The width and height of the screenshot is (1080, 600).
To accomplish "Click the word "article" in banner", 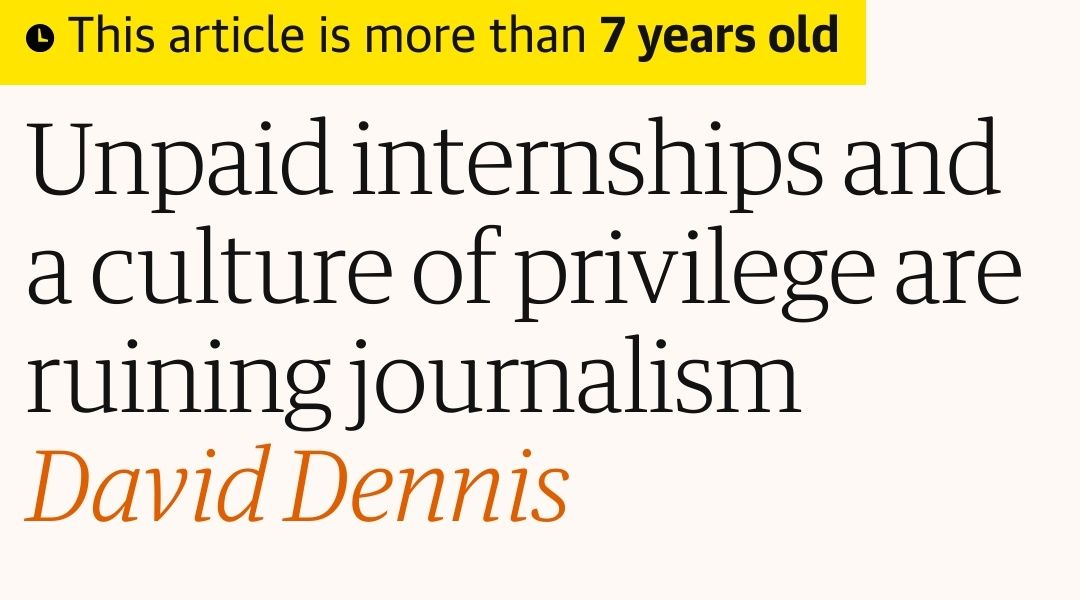I will point(236,35).
